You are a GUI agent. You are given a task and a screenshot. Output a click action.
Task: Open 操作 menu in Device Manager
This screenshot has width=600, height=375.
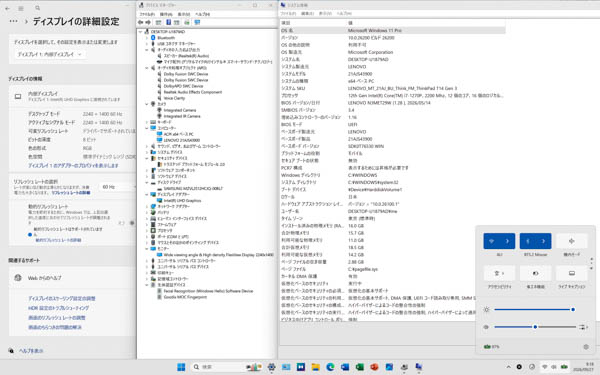(x=166, y=14)
